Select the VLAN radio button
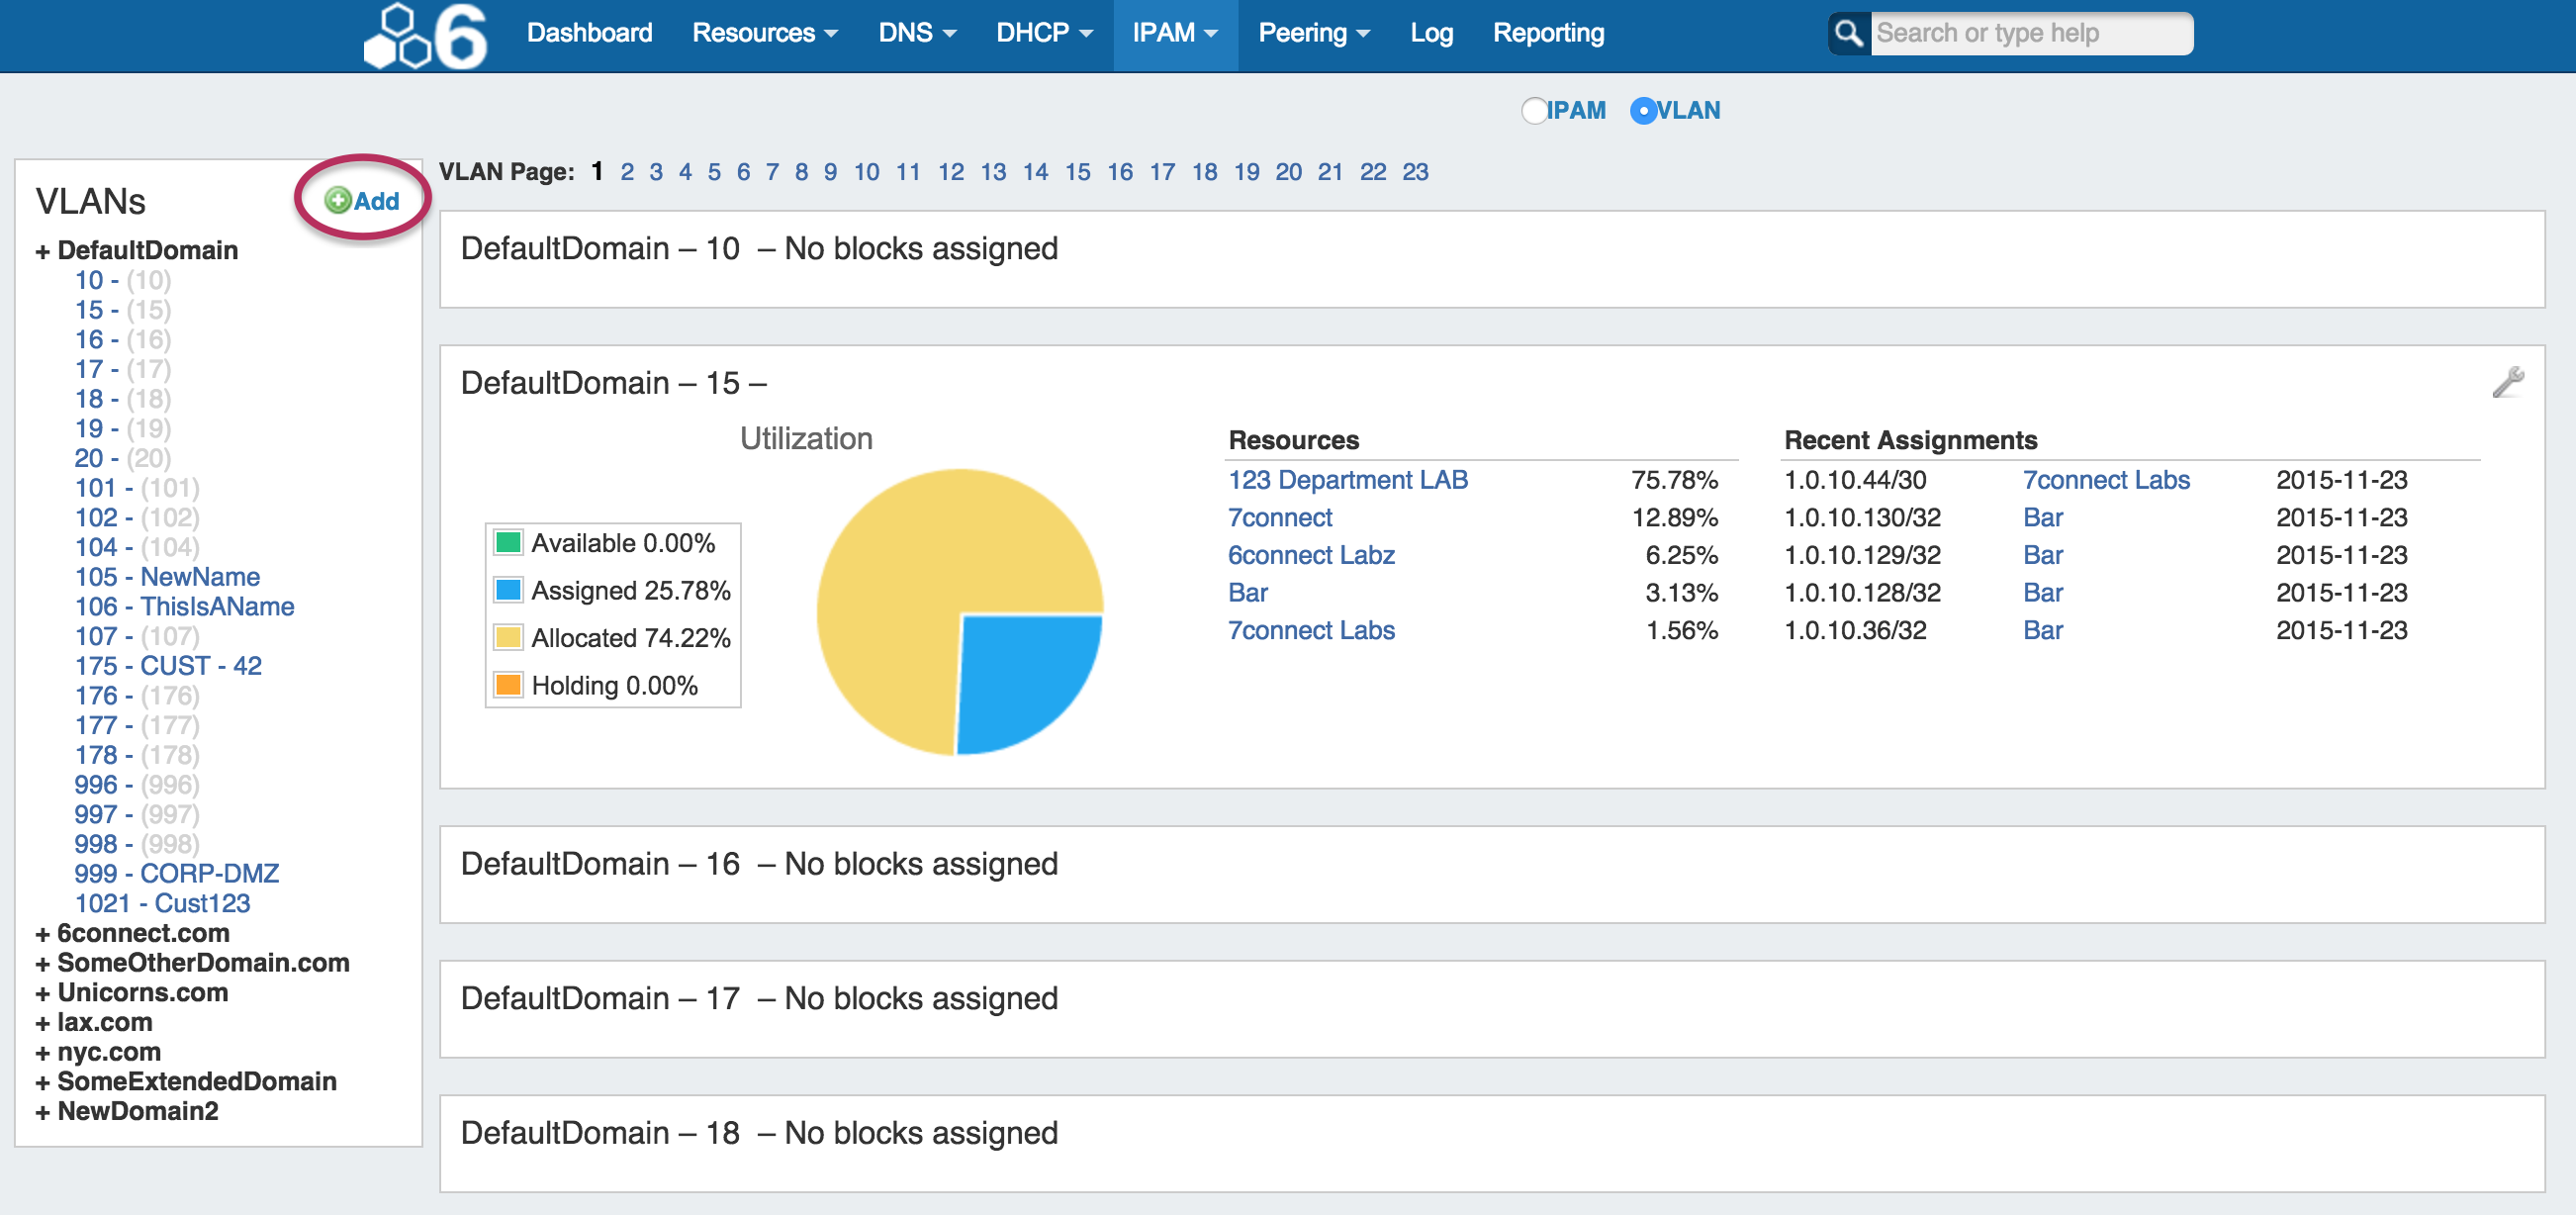 coord(1642,111)
